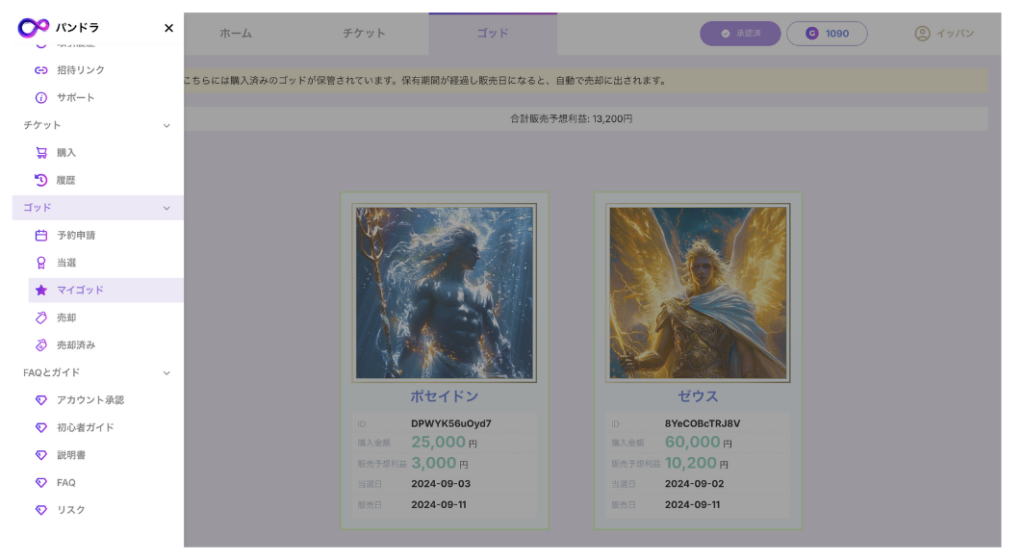This screenshot has width=1024, height=560.
Task: Click the award ribbon icon beside 当選
Action: point(41,263)
